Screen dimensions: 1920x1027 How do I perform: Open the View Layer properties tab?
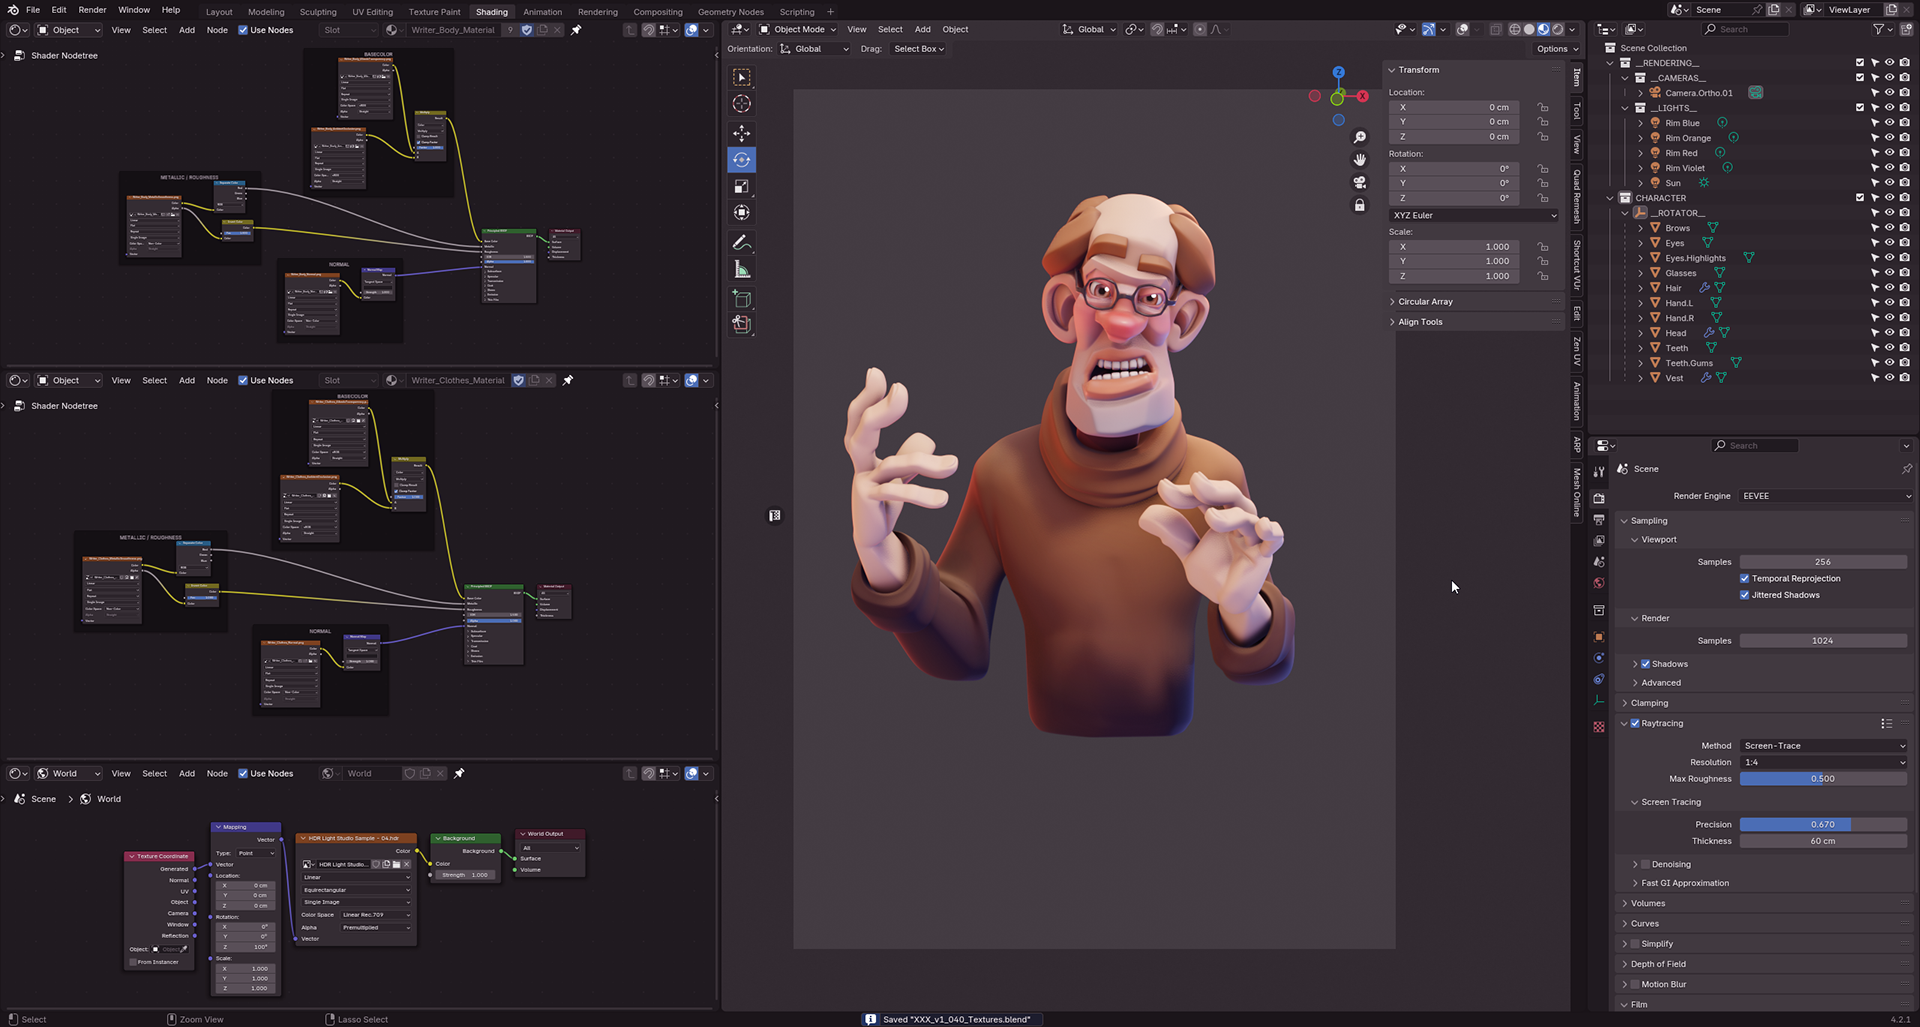point(1598,541)
